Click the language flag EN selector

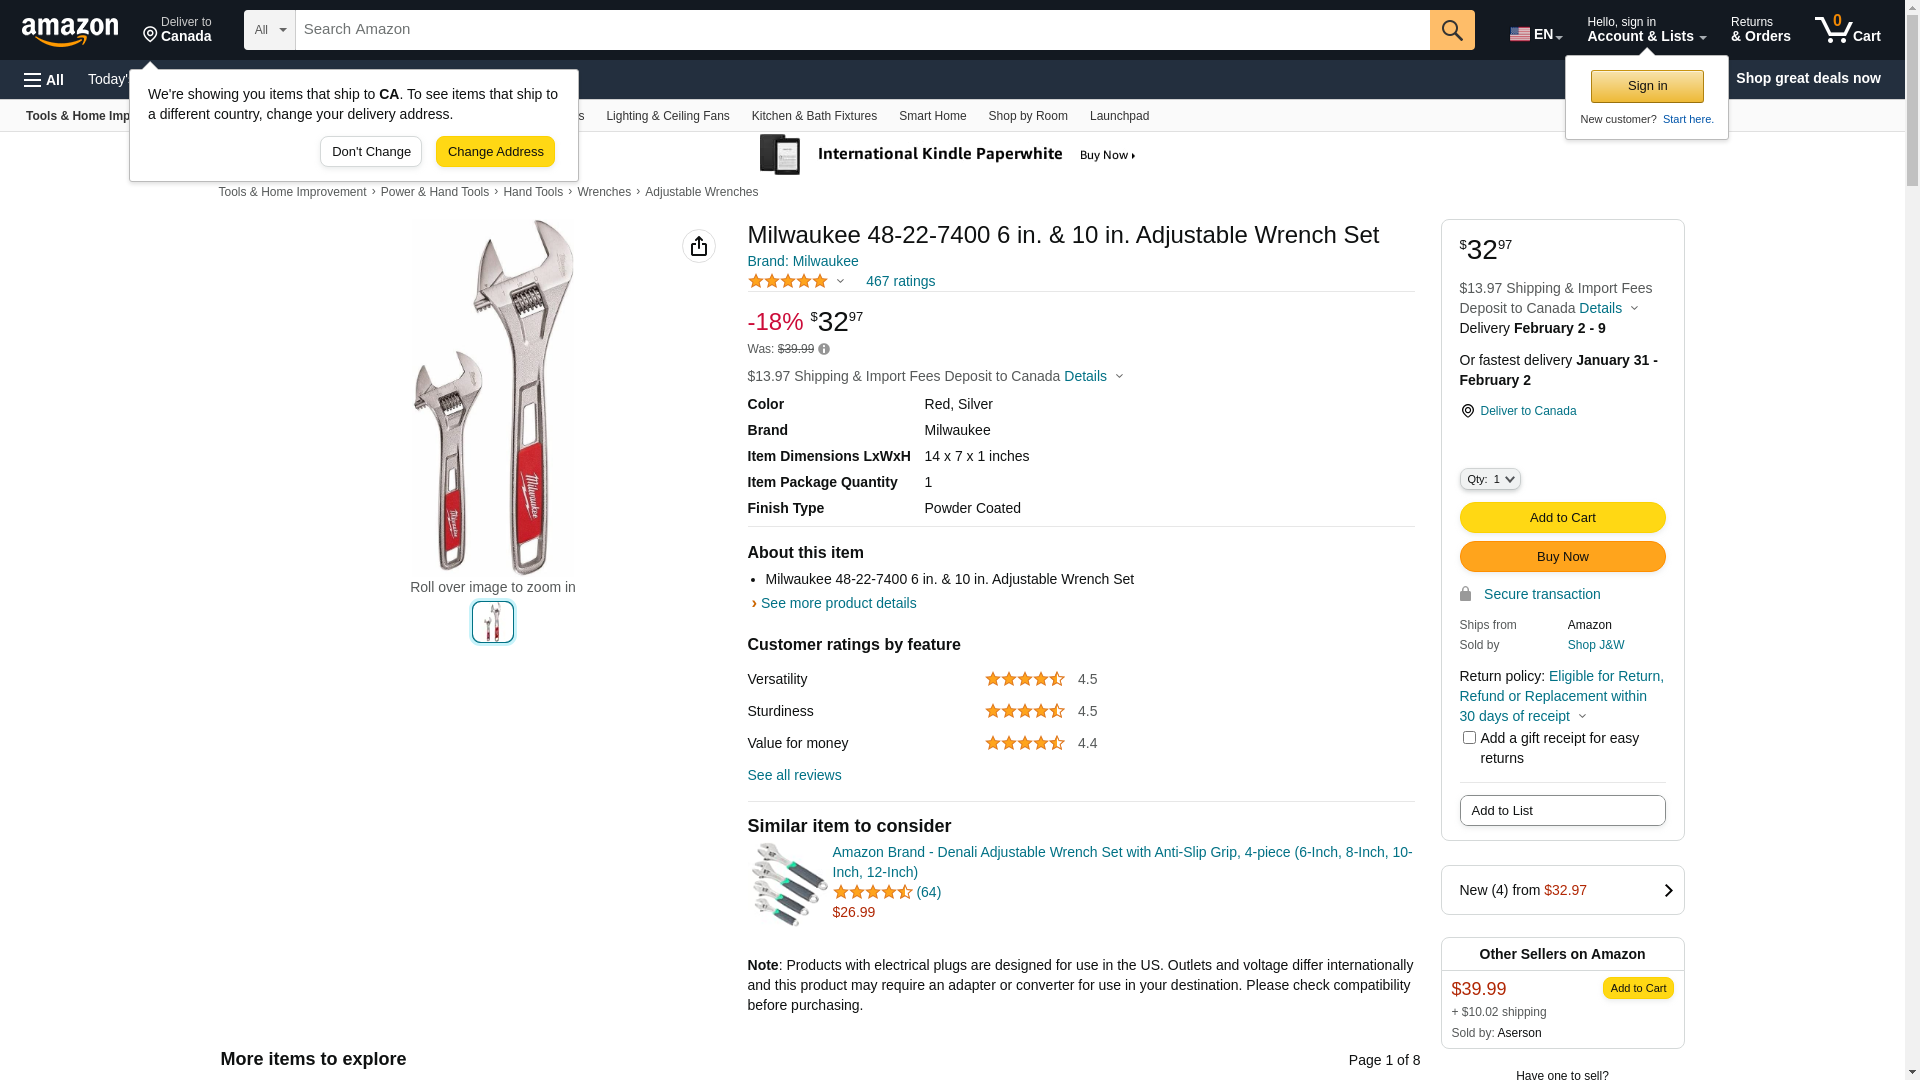[x=1535, y=34]
